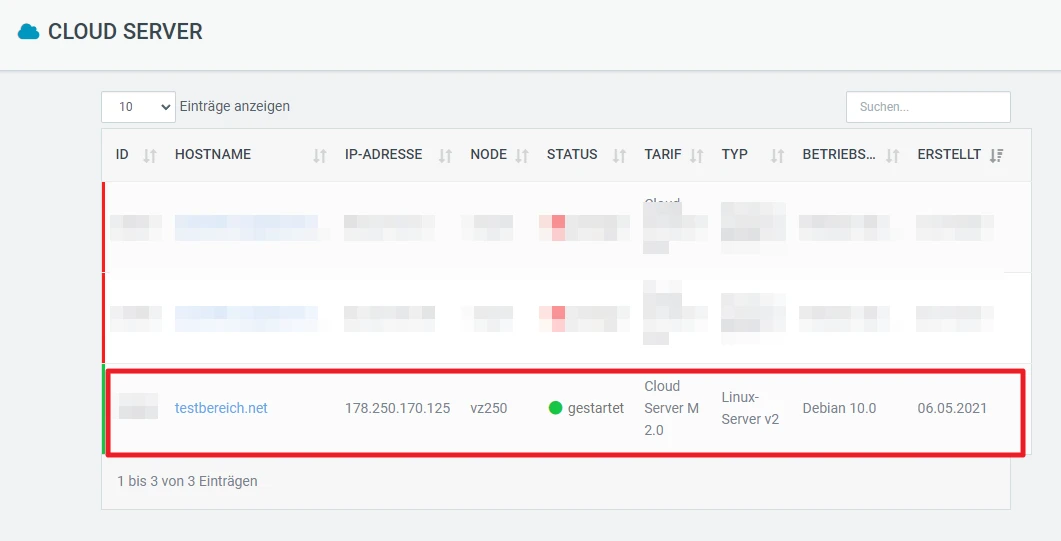Click the HOSTNAME column header text
The width and height of the screenshot is (1061, 541).
tap(213, 155)
